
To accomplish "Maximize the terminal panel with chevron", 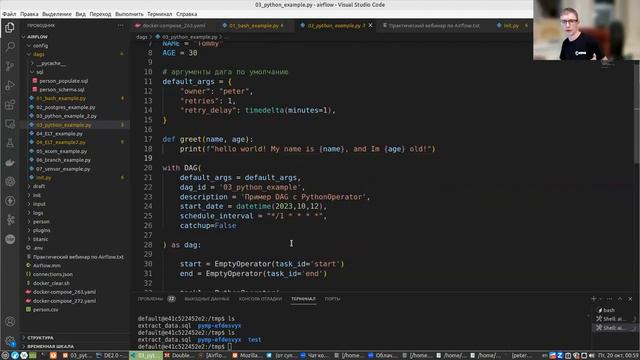I will pos(620,299).
